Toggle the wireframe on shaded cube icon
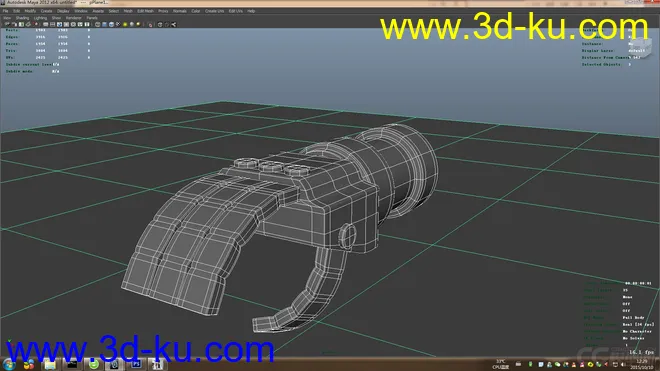660x371 pixels. (x=111, y=24)
